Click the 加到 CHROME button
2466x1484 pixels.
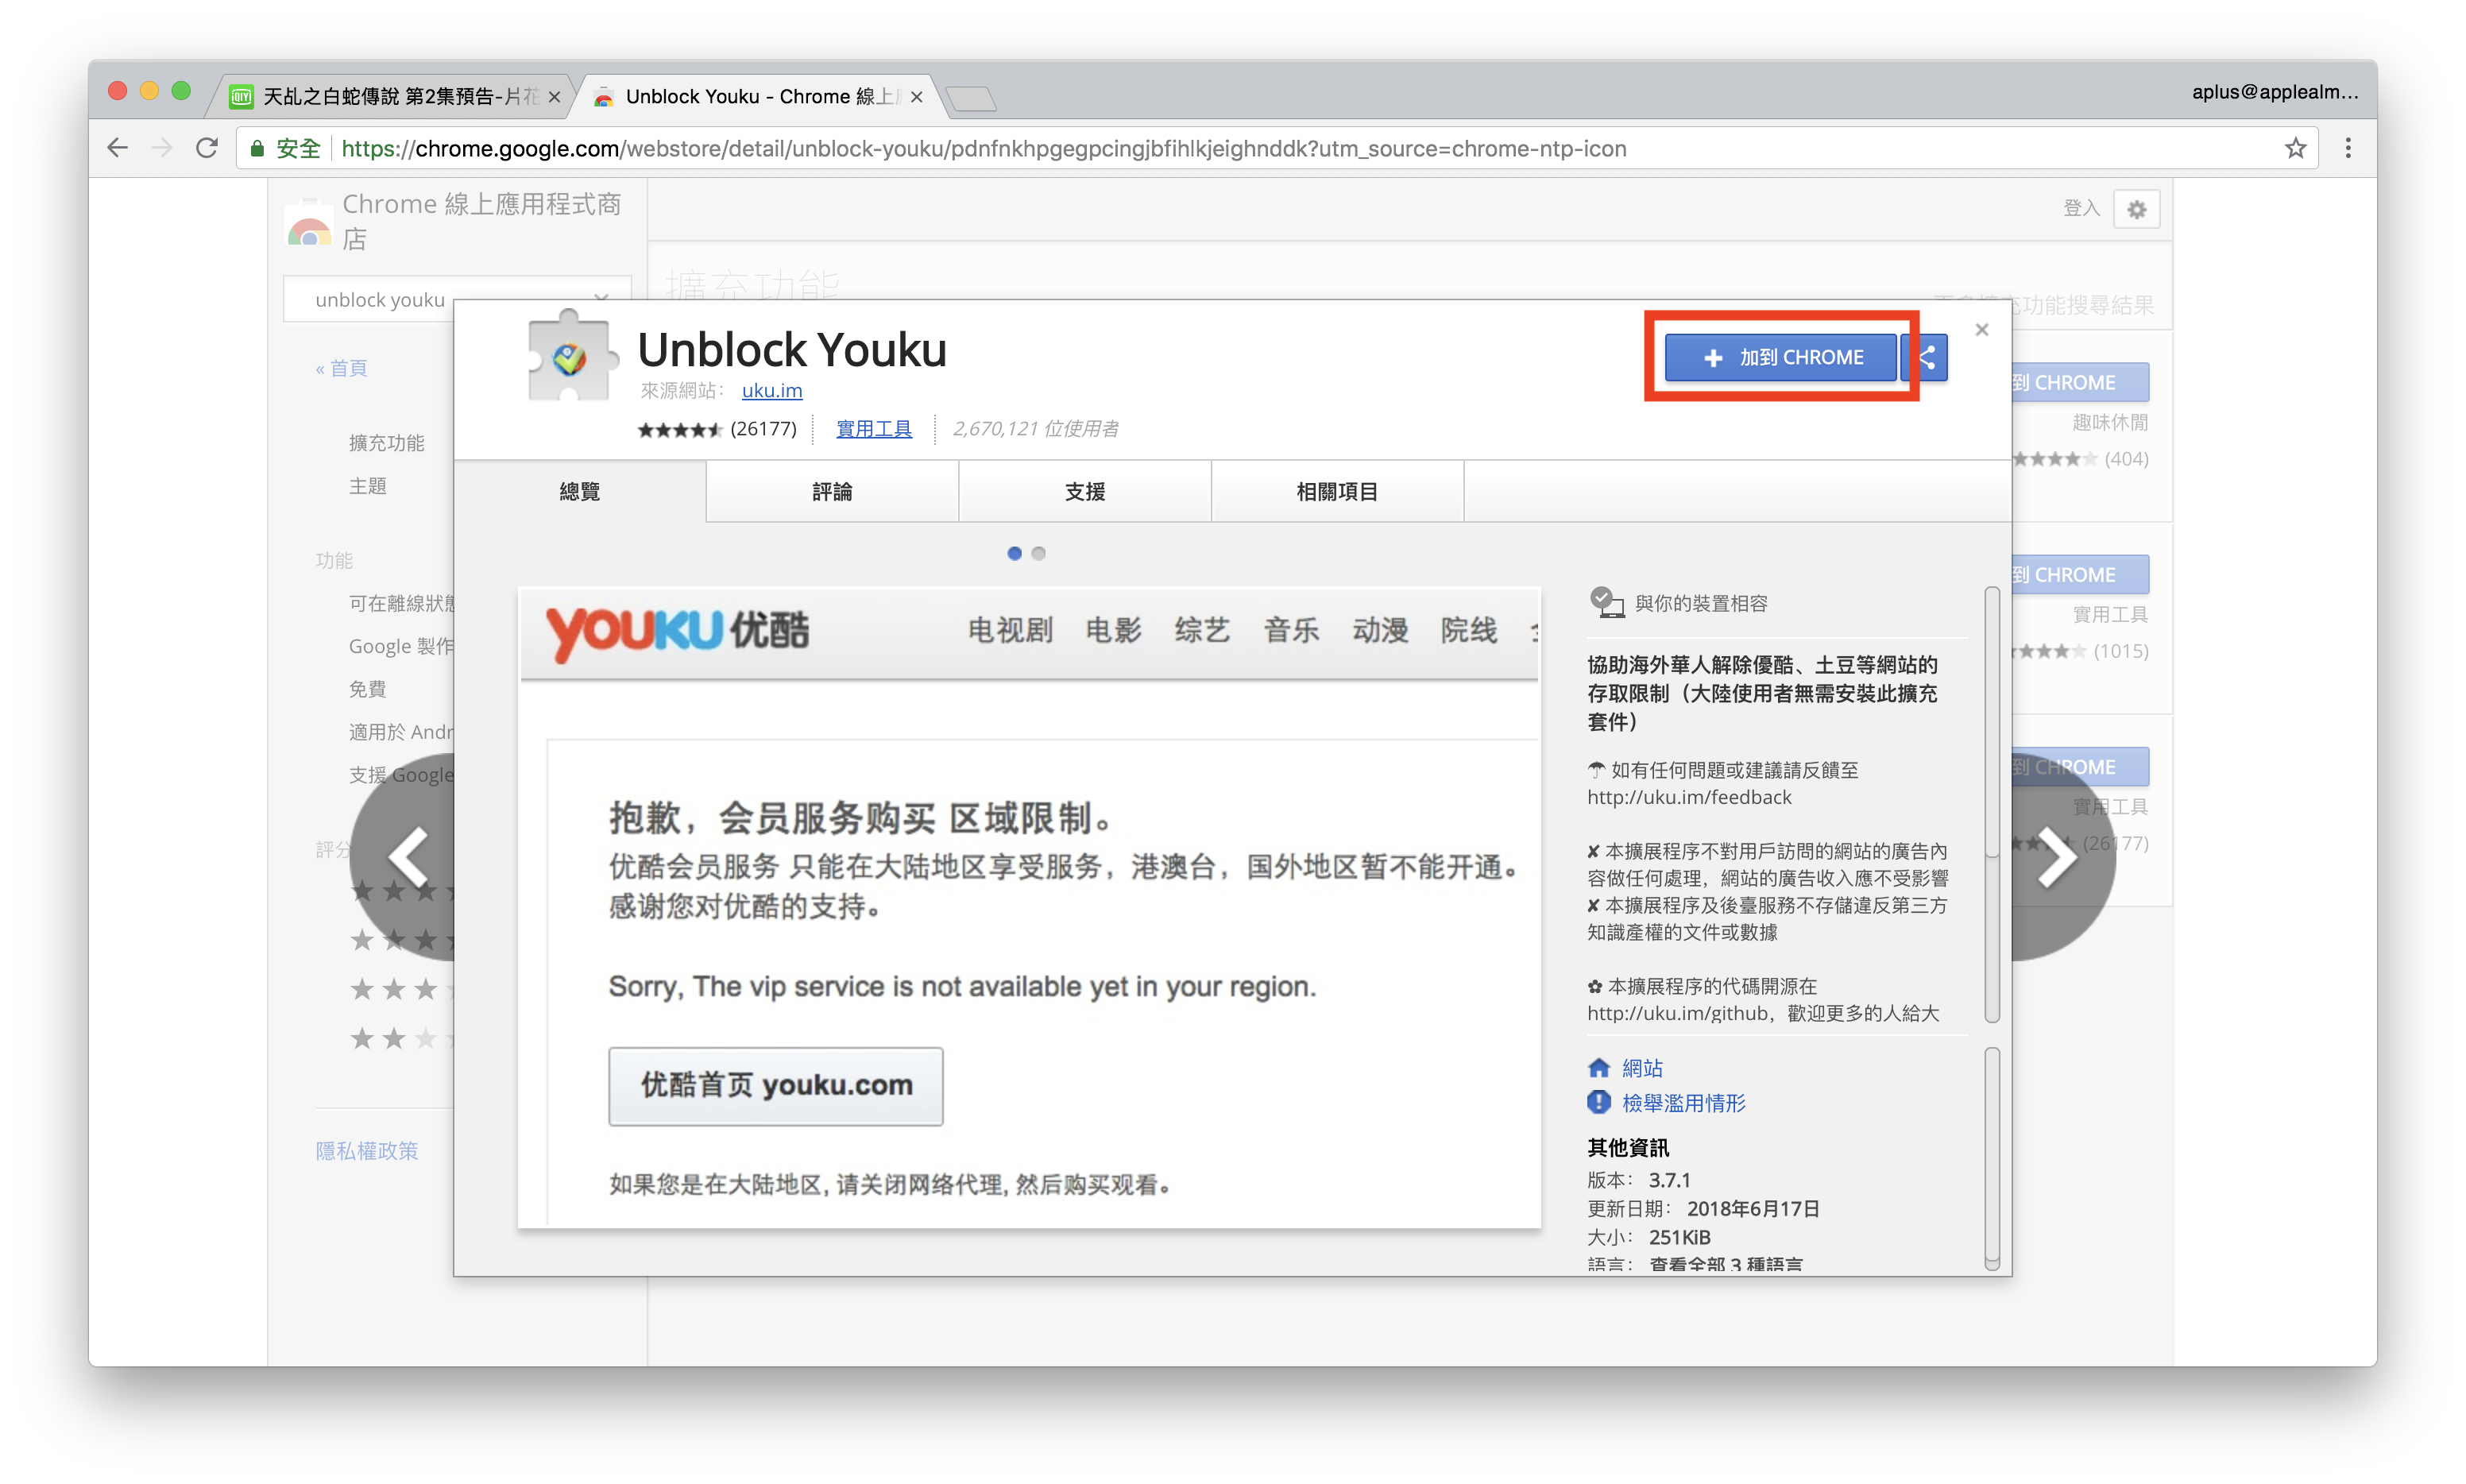1780,357
